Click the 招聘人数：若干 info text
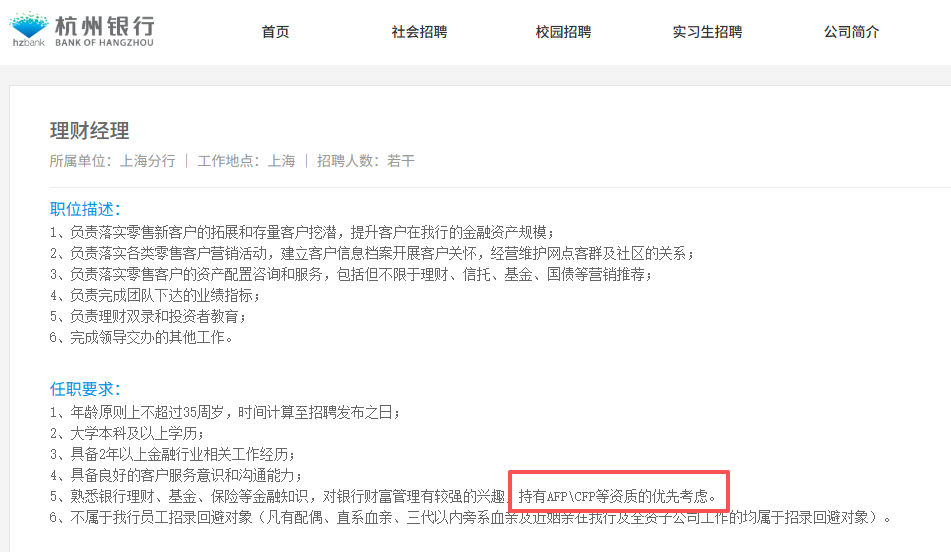The image size is (951, 552). point(366,161)
